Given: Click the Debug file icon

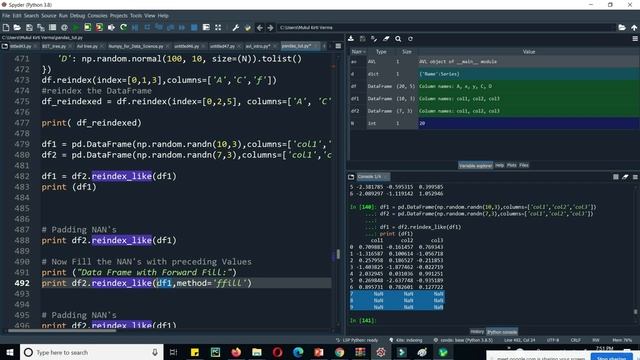Looking at the screenshot, I should (x=135, y=27).
